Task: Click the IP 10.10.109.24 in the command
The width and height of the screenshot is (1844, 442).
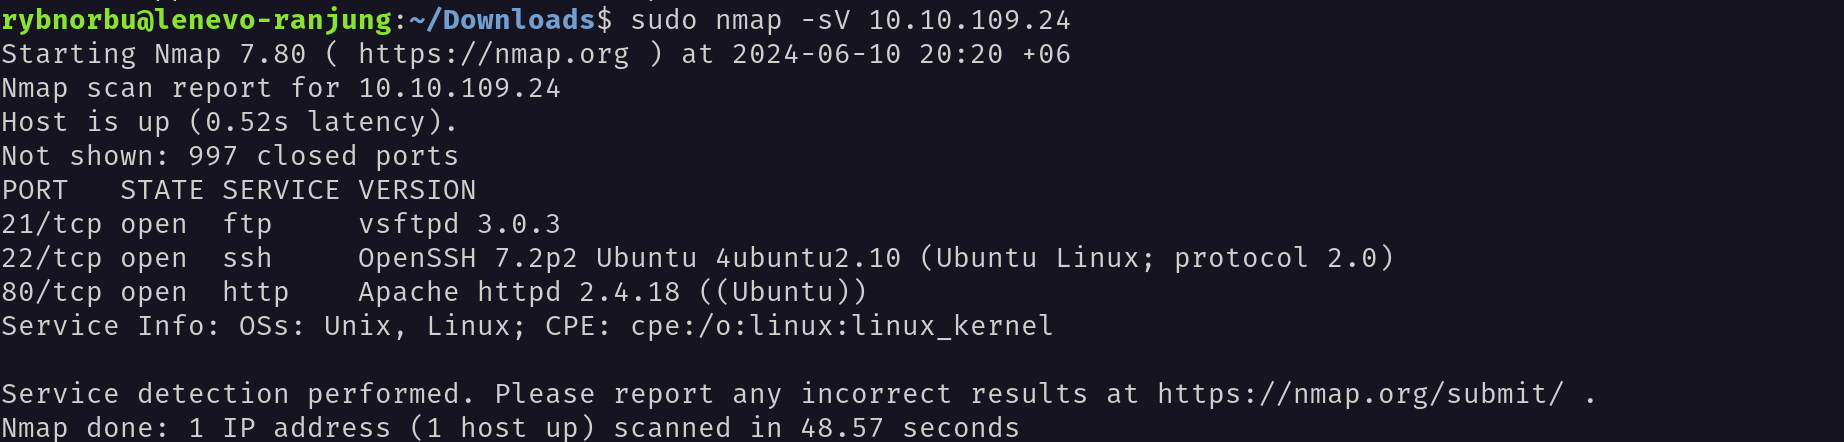Action: (x=970, y=20)
